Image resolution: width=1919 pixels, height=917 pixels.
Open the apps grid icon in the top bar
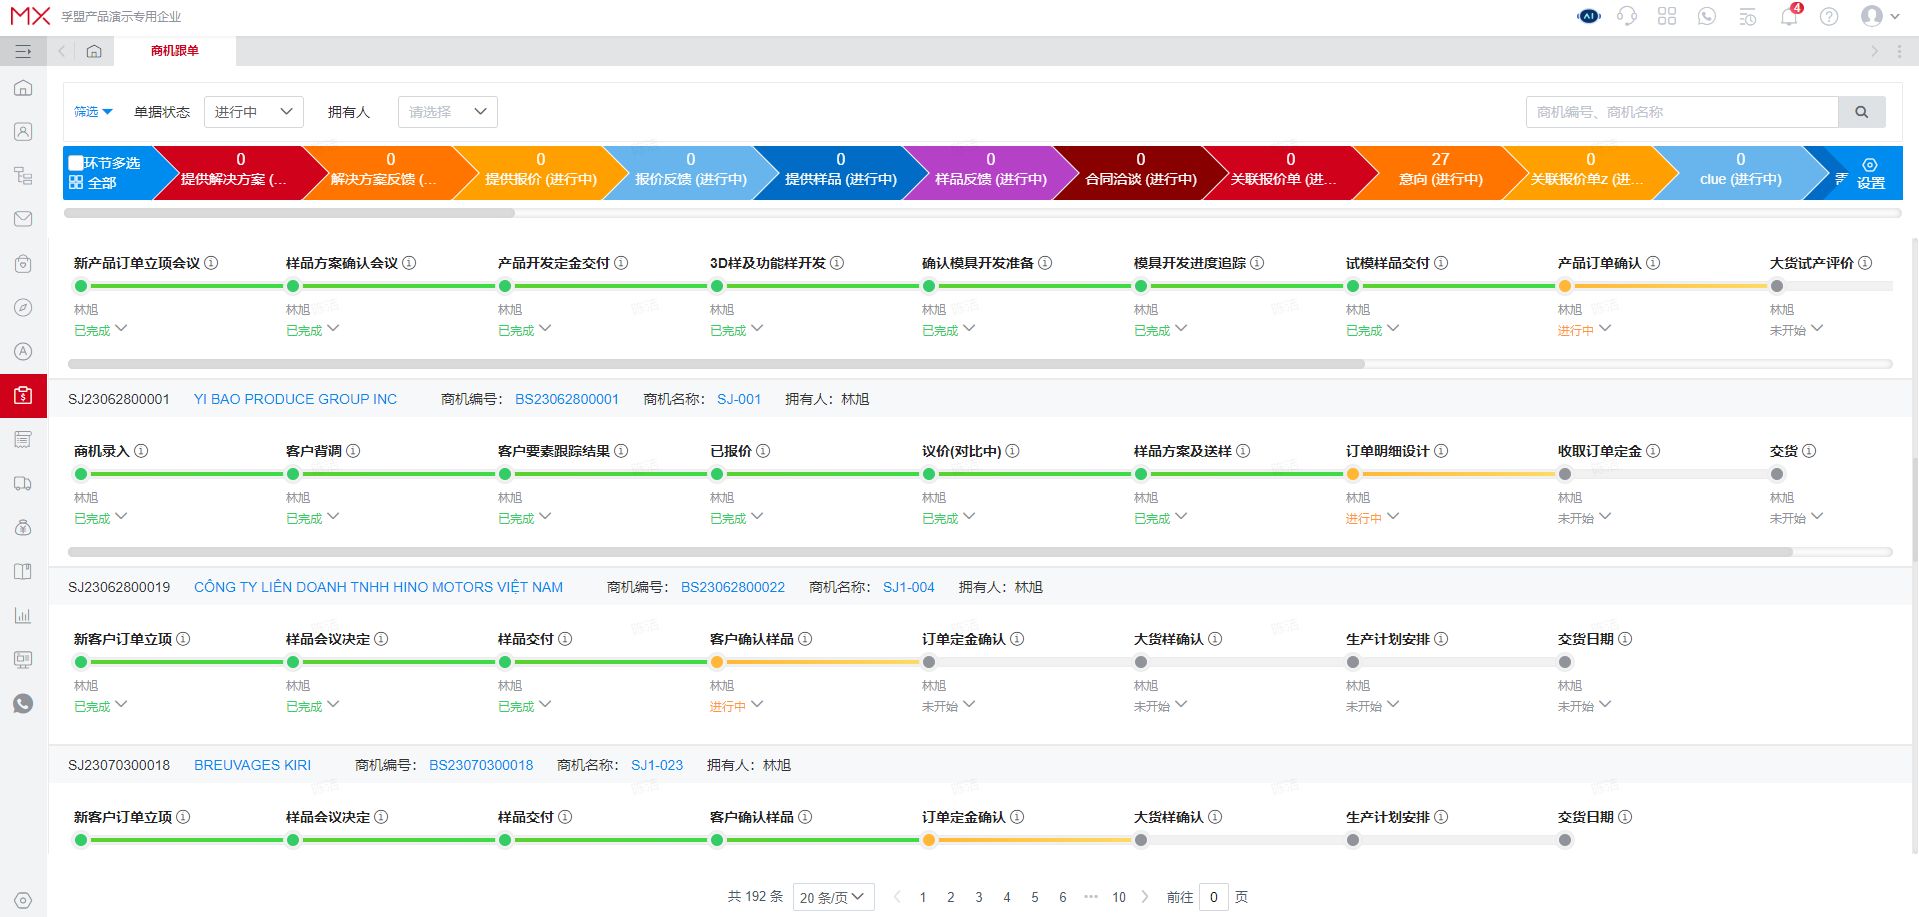[1667, 16]
